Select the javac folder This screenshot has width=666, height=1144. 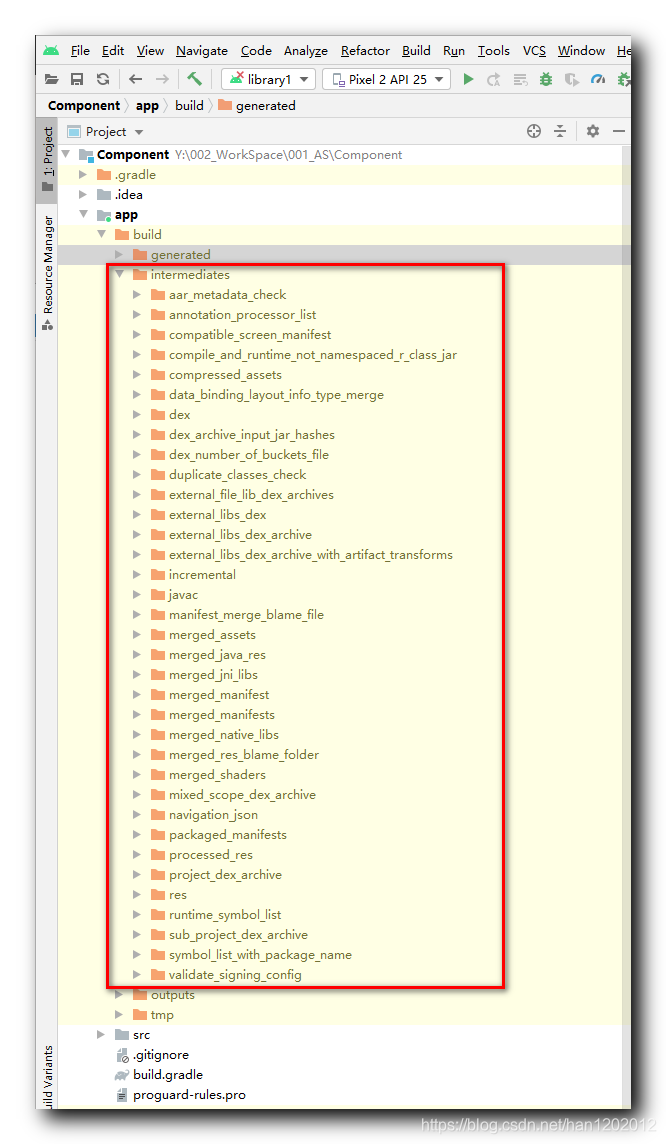pyautogui.click(x=183, y=595)
